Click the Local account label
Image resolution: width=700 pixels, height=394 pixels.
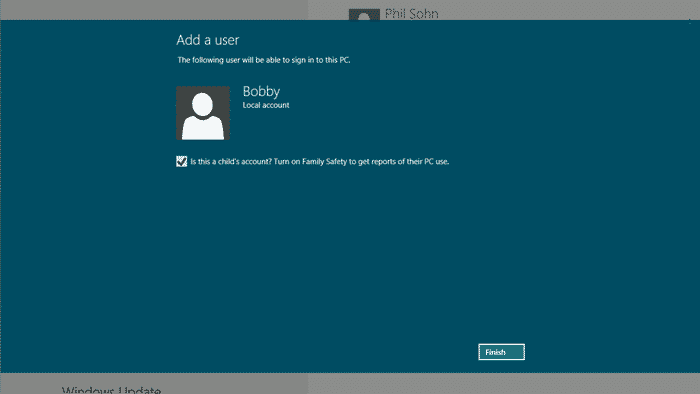click(266, 105)
